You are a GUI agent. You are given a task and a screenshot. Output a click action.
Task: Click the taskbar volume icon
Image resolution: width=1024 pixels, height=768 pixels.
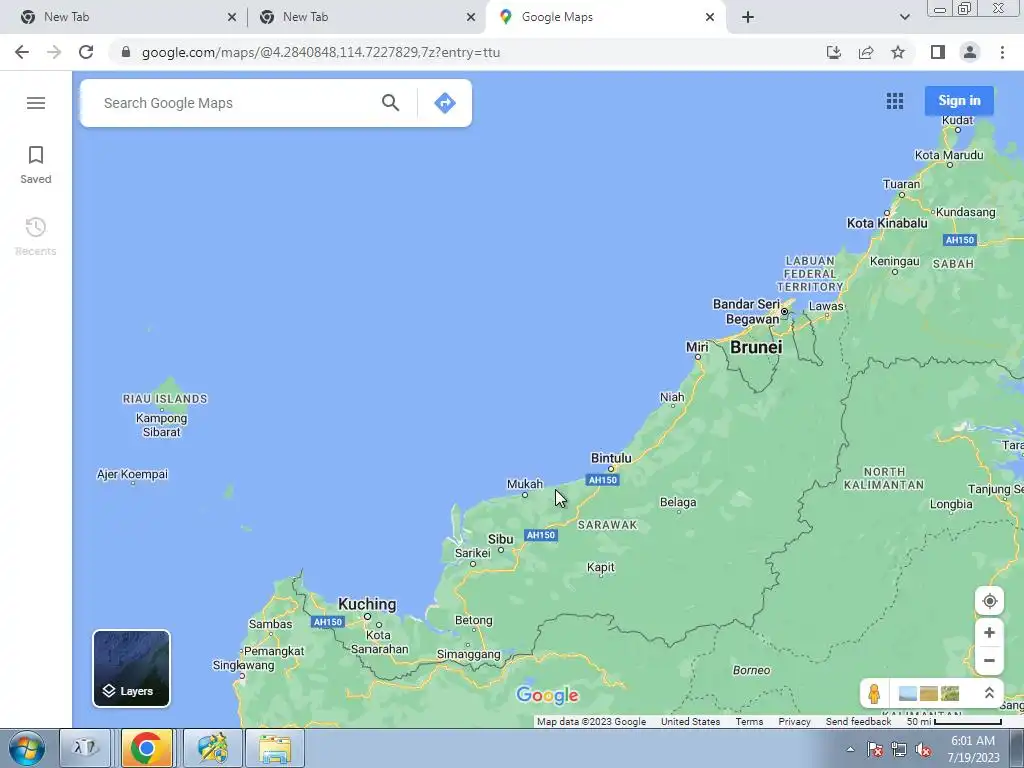pyautogui.click(x=923, y=749)
